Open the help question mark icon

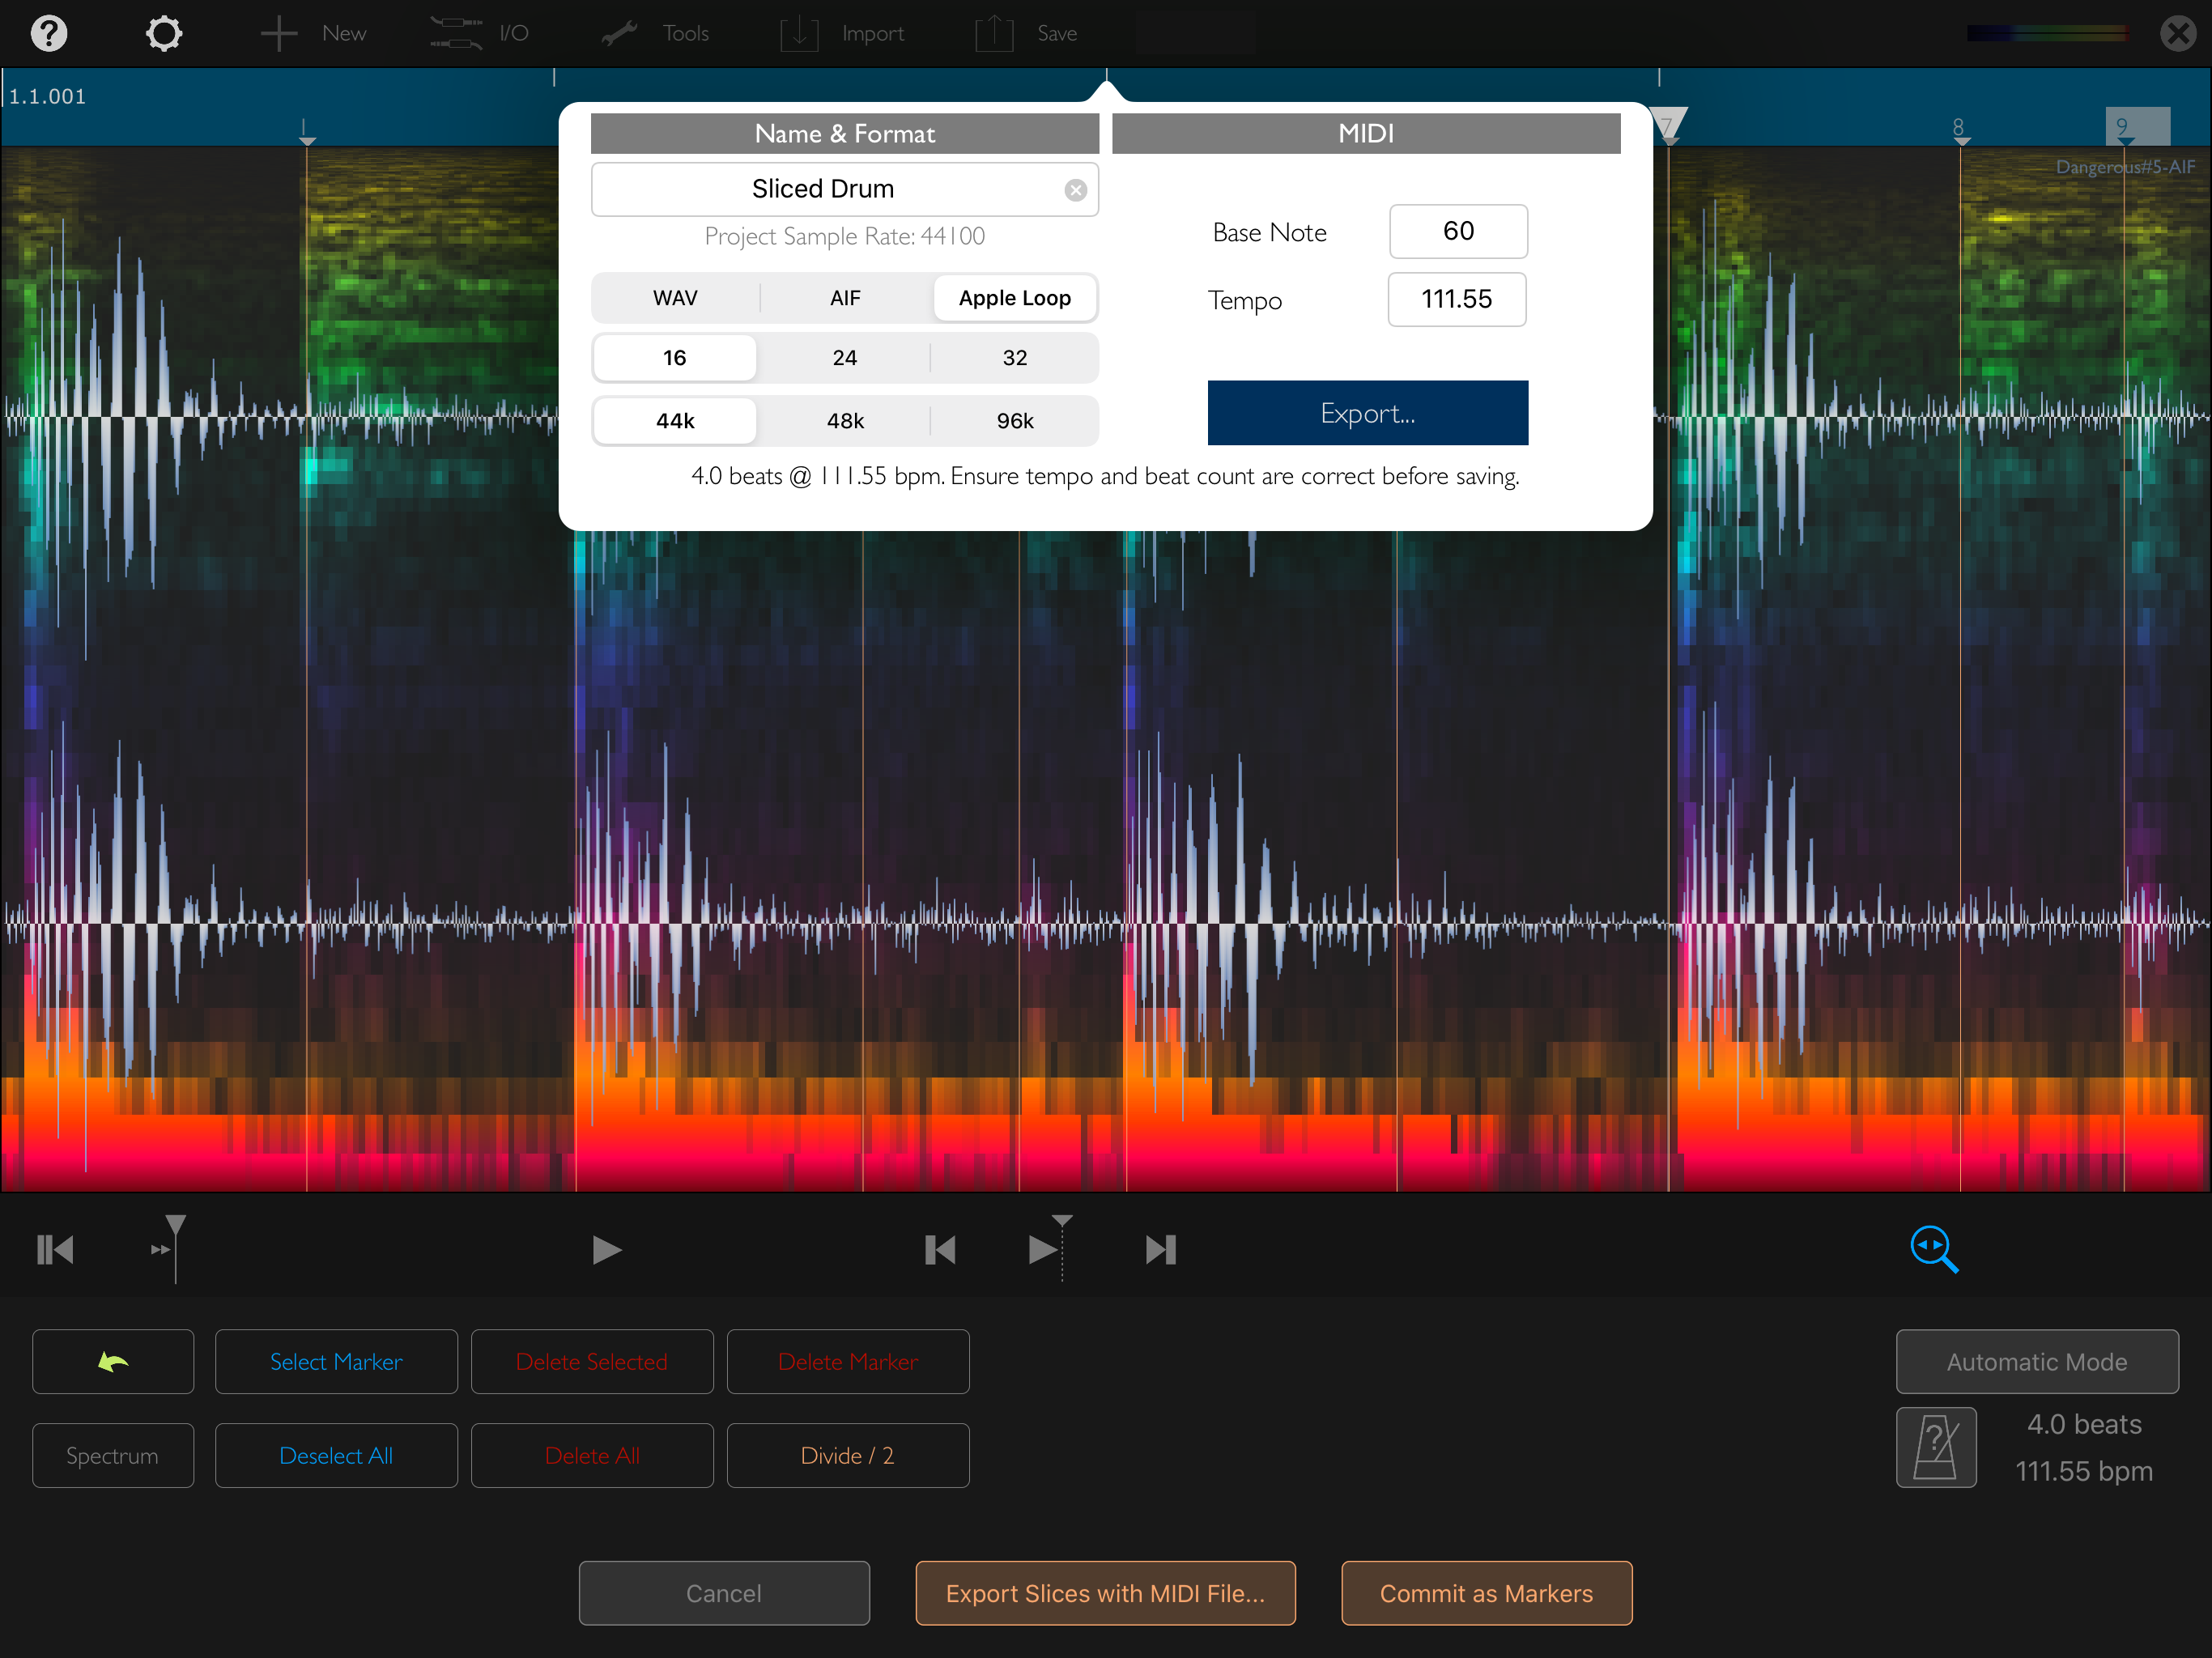[49, 33]
